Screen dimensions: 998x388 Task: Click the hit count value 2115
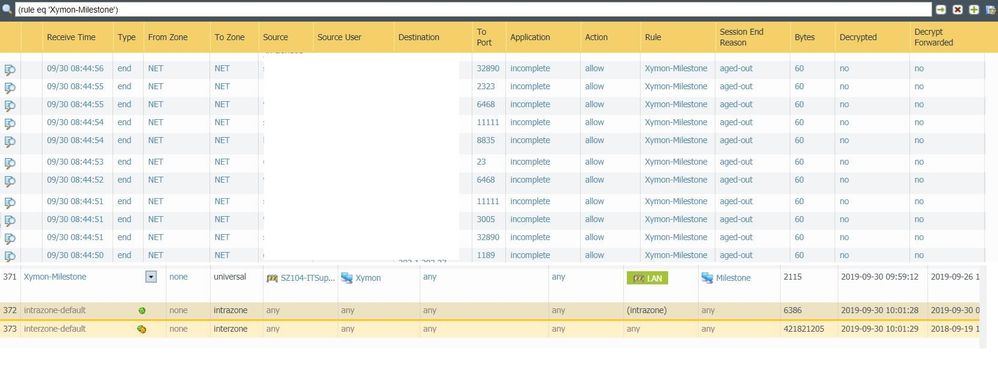pos(793,277)
